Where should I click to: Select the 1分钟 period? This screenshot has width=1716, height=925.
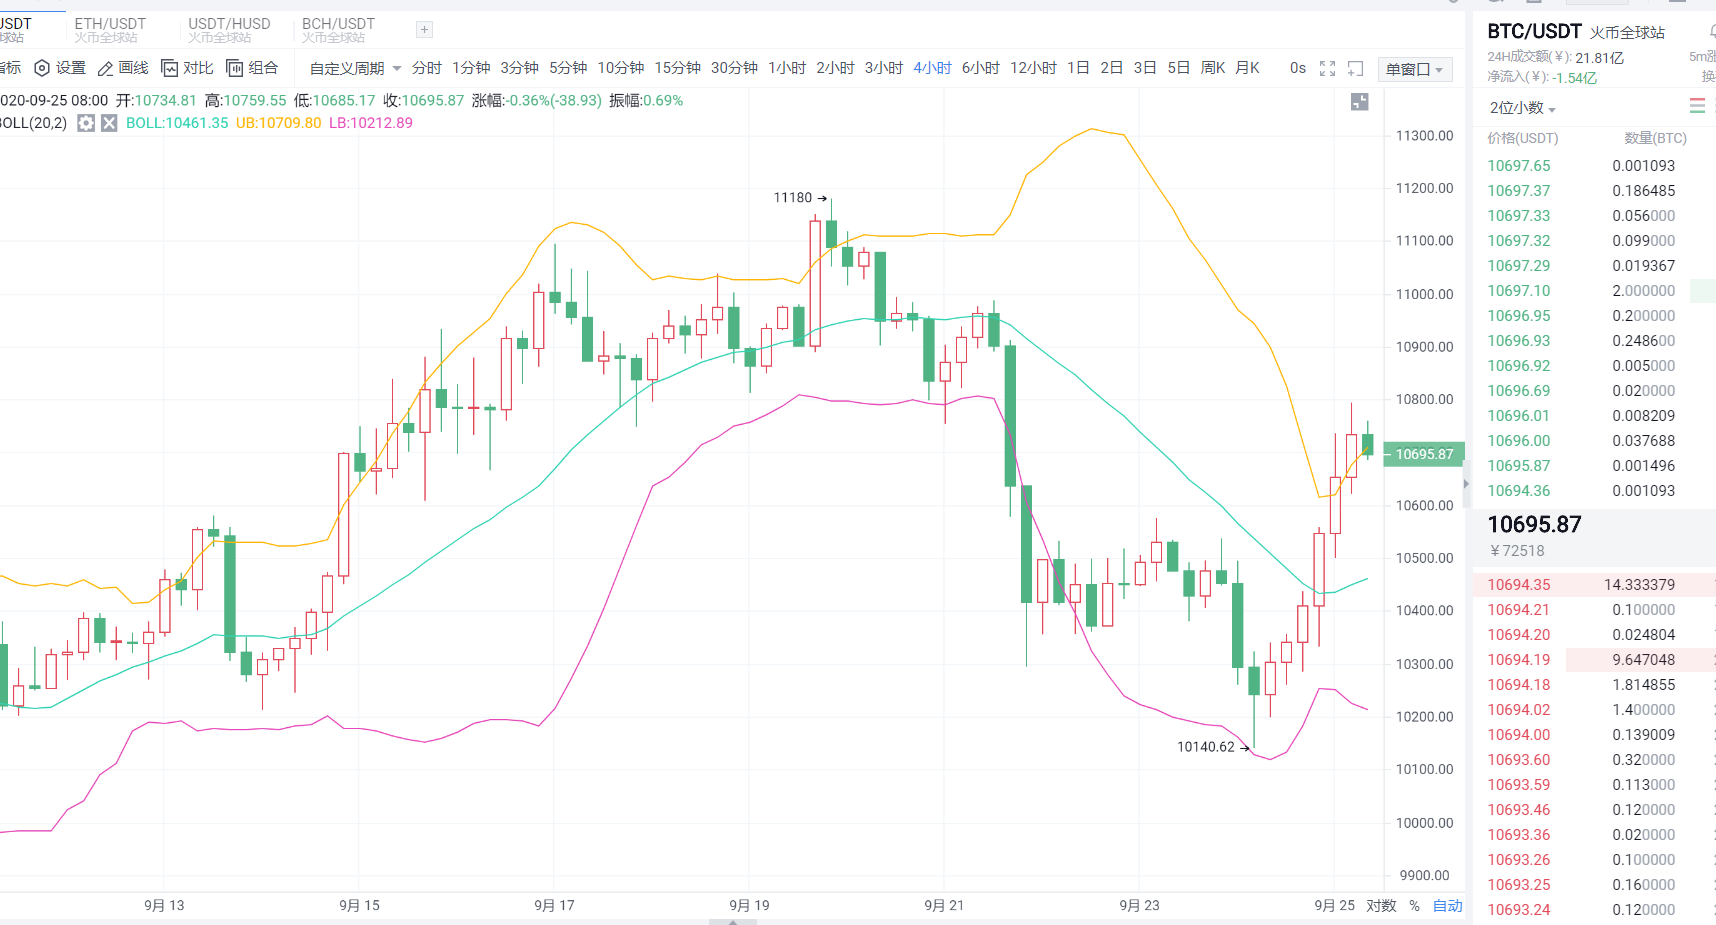click(471, 68)
